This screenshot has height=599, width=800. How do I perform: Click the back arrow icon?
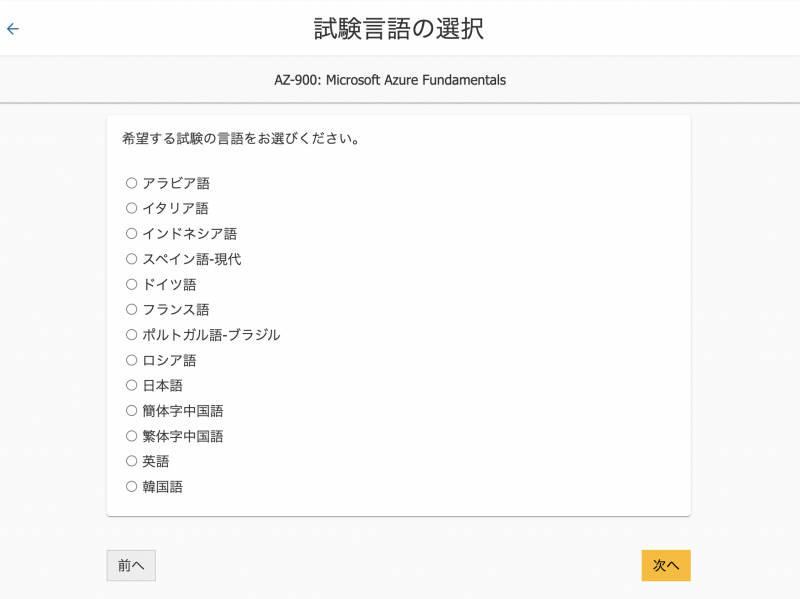click(x=13, y=29)
